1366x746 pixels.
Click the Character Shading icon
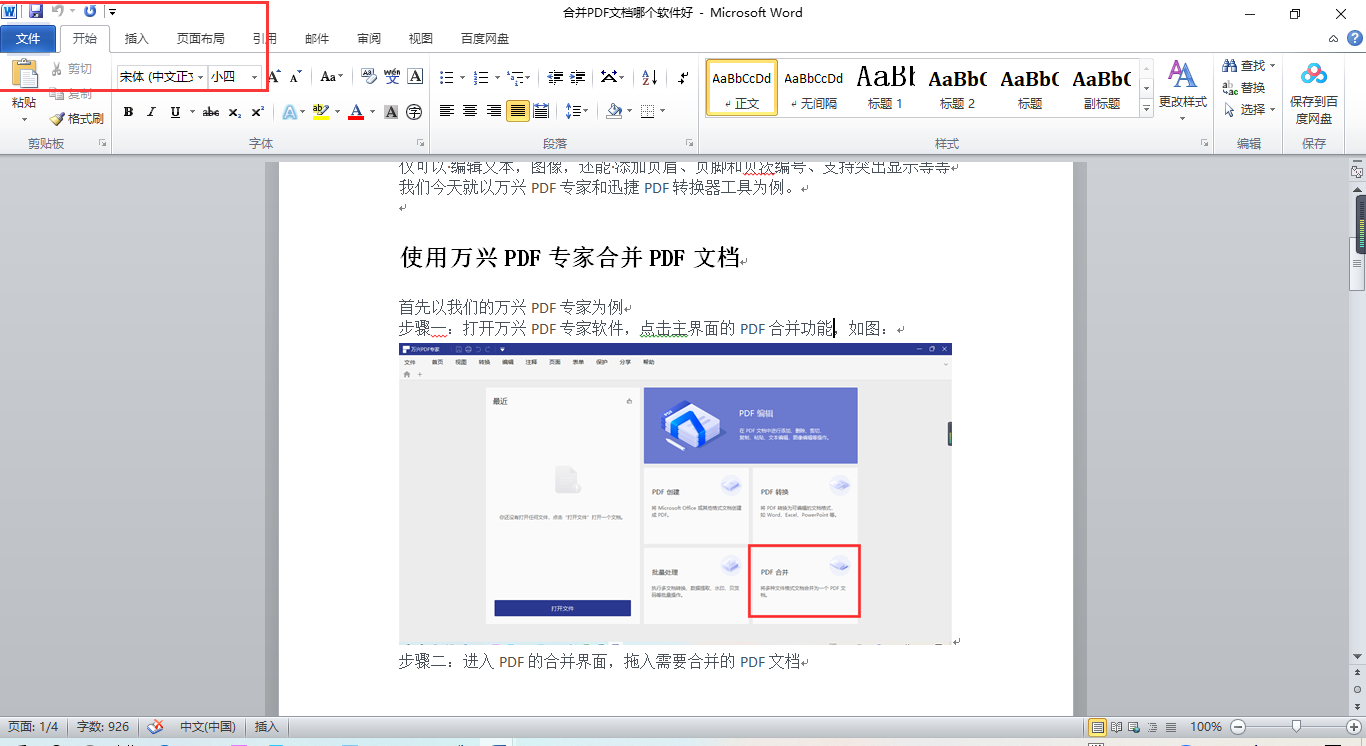(x=391, y=112)
